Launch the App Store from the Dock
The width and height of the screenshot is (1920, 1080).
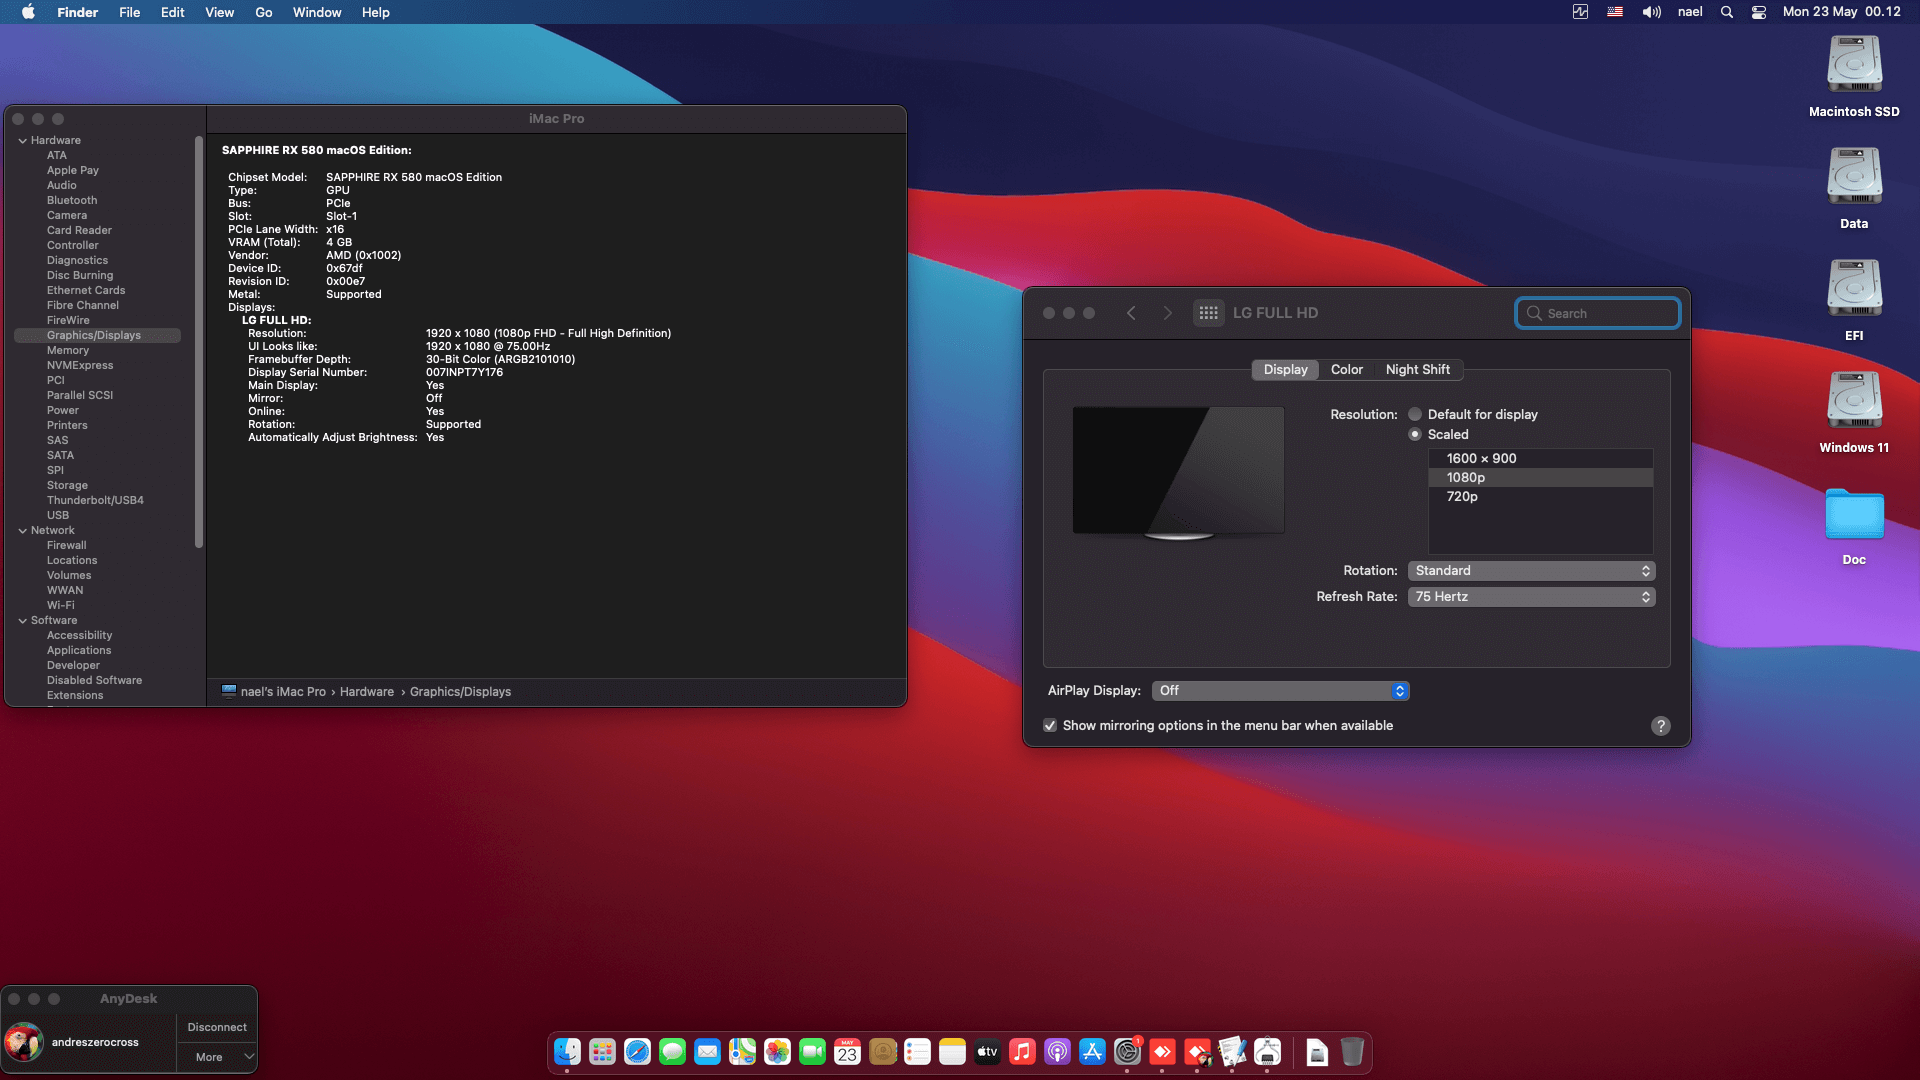tap(1092, 1052)
